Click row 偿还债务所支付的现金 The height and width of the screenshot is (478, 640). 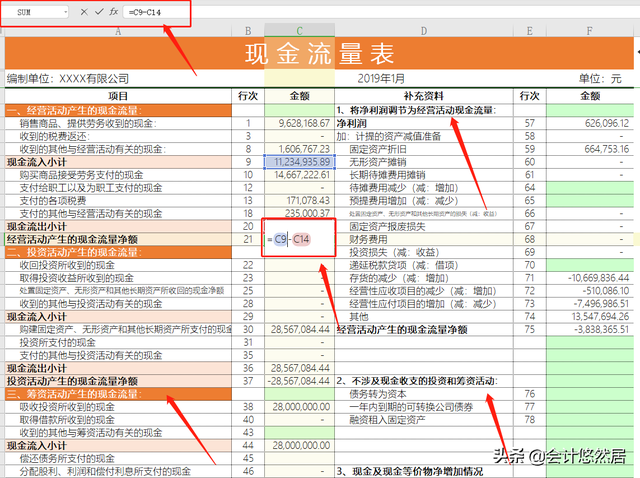tap(118, 458)
